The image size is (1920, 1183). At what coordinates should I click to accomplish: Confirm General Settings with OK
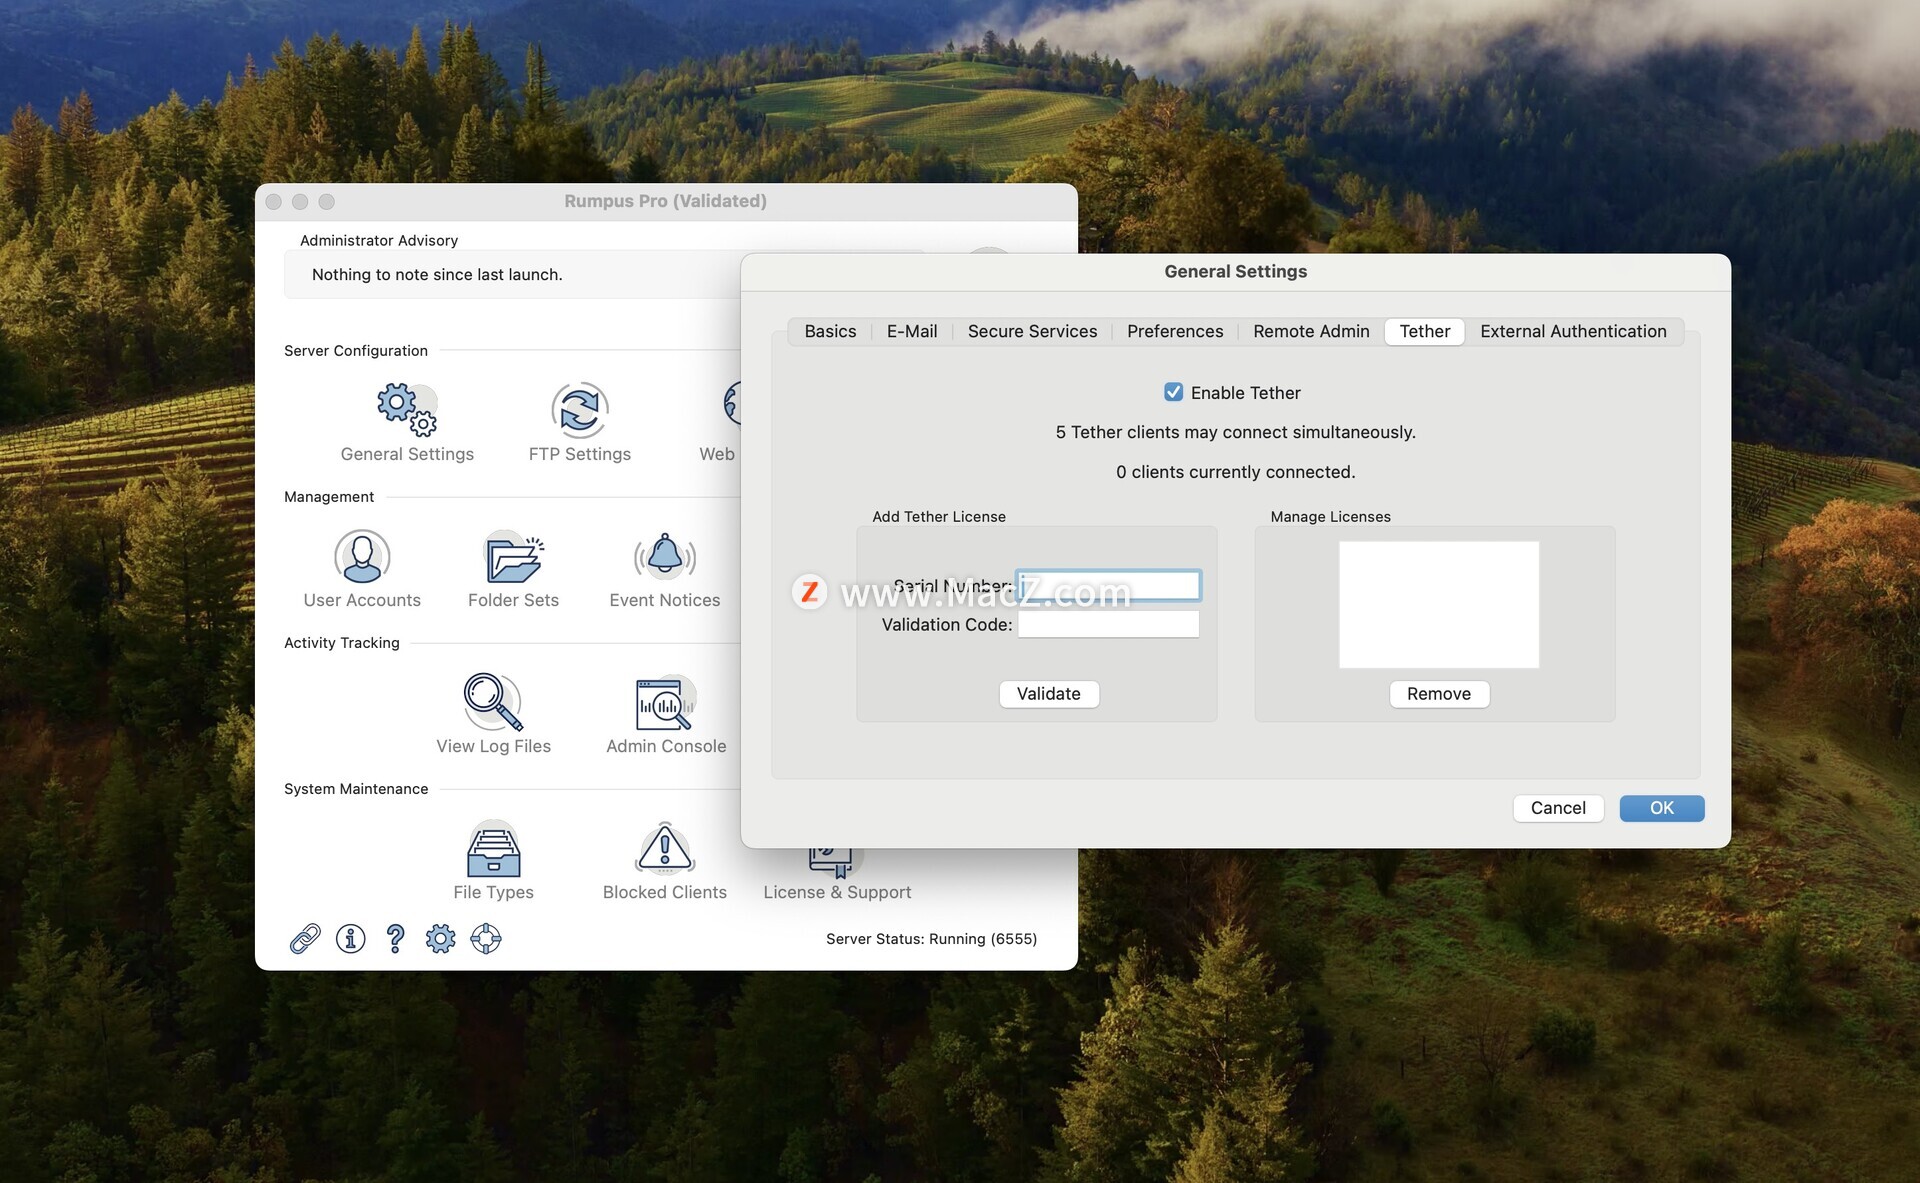(x=1661, y=808)
